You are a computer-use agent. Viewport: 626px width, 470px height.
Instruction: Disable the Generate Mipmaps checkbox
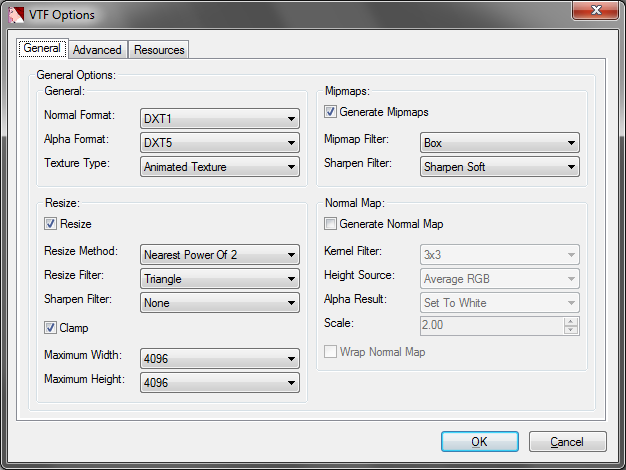(331, 112)
